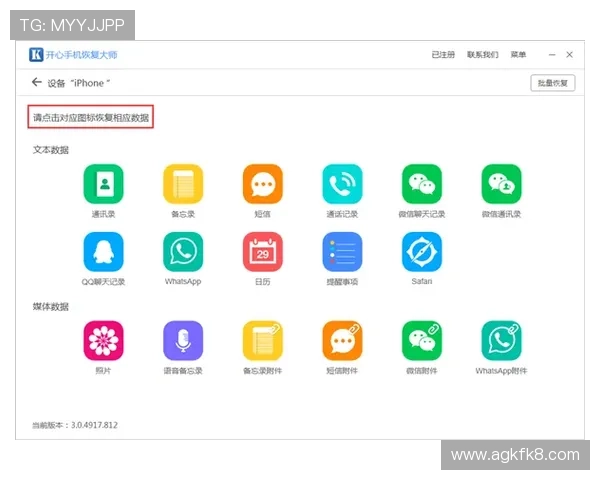Click the 媒体数据 section heading
This screenshot has height=480, width=600.
pyautogui.click(x=51, y=306)
